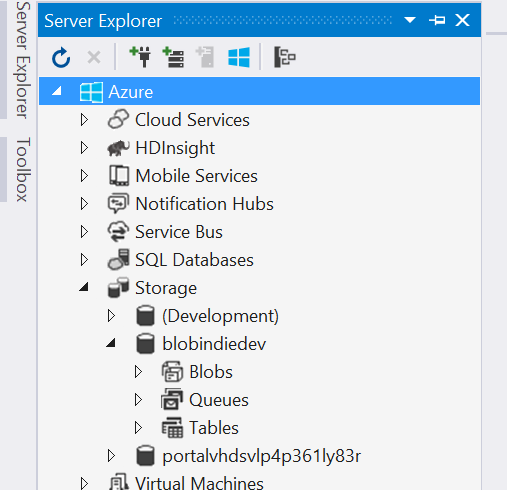
Task: Open the Toolbox side tab
Action: pos(23,169)
